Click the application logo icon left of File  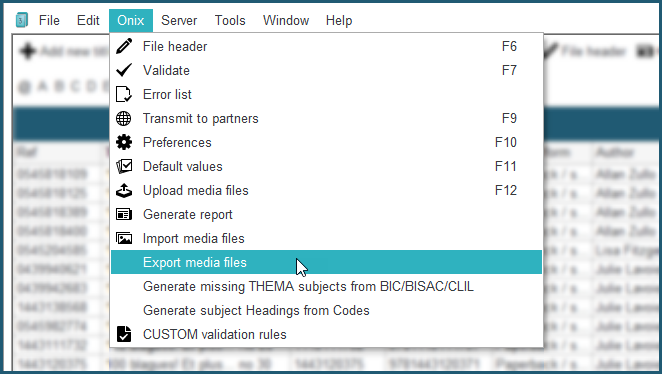22,20
